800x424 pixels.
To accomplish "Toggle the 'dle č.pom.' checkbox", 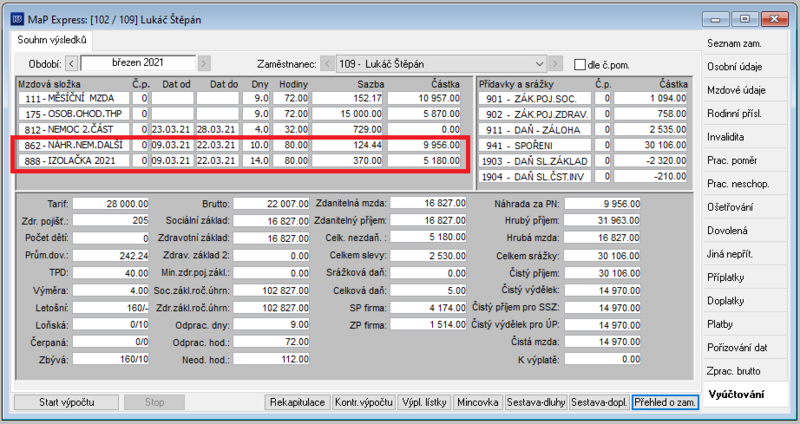I will click(x=580, y=65).
